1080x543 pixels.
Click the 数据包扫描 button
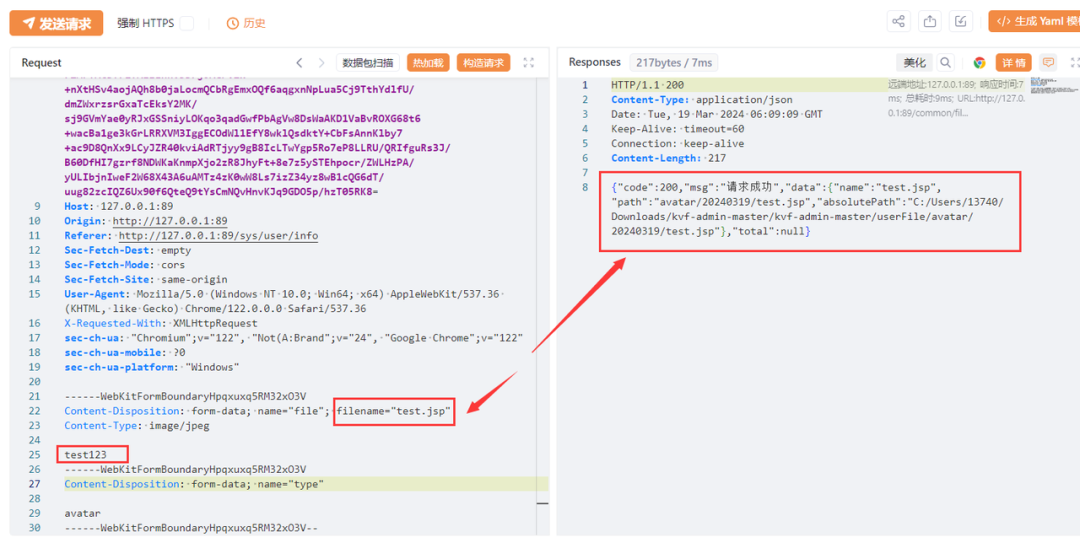368,63
